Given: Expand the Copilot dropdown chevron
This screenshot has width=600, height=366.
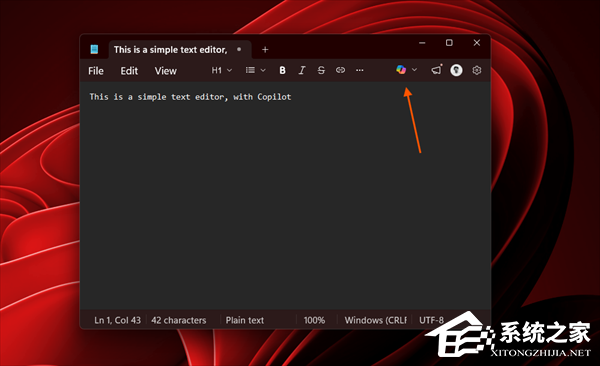Looking at the screenshot, I should pyautogui.click(x=414, y=70).
